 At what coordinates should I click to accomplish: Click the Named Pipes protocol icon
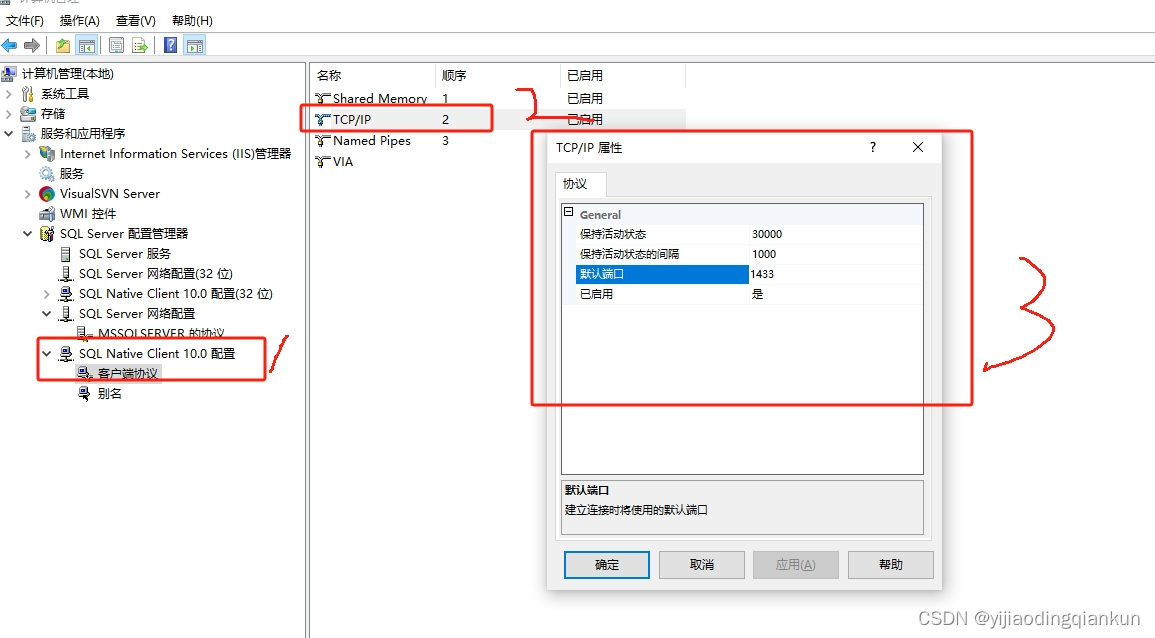click(323, 140)
